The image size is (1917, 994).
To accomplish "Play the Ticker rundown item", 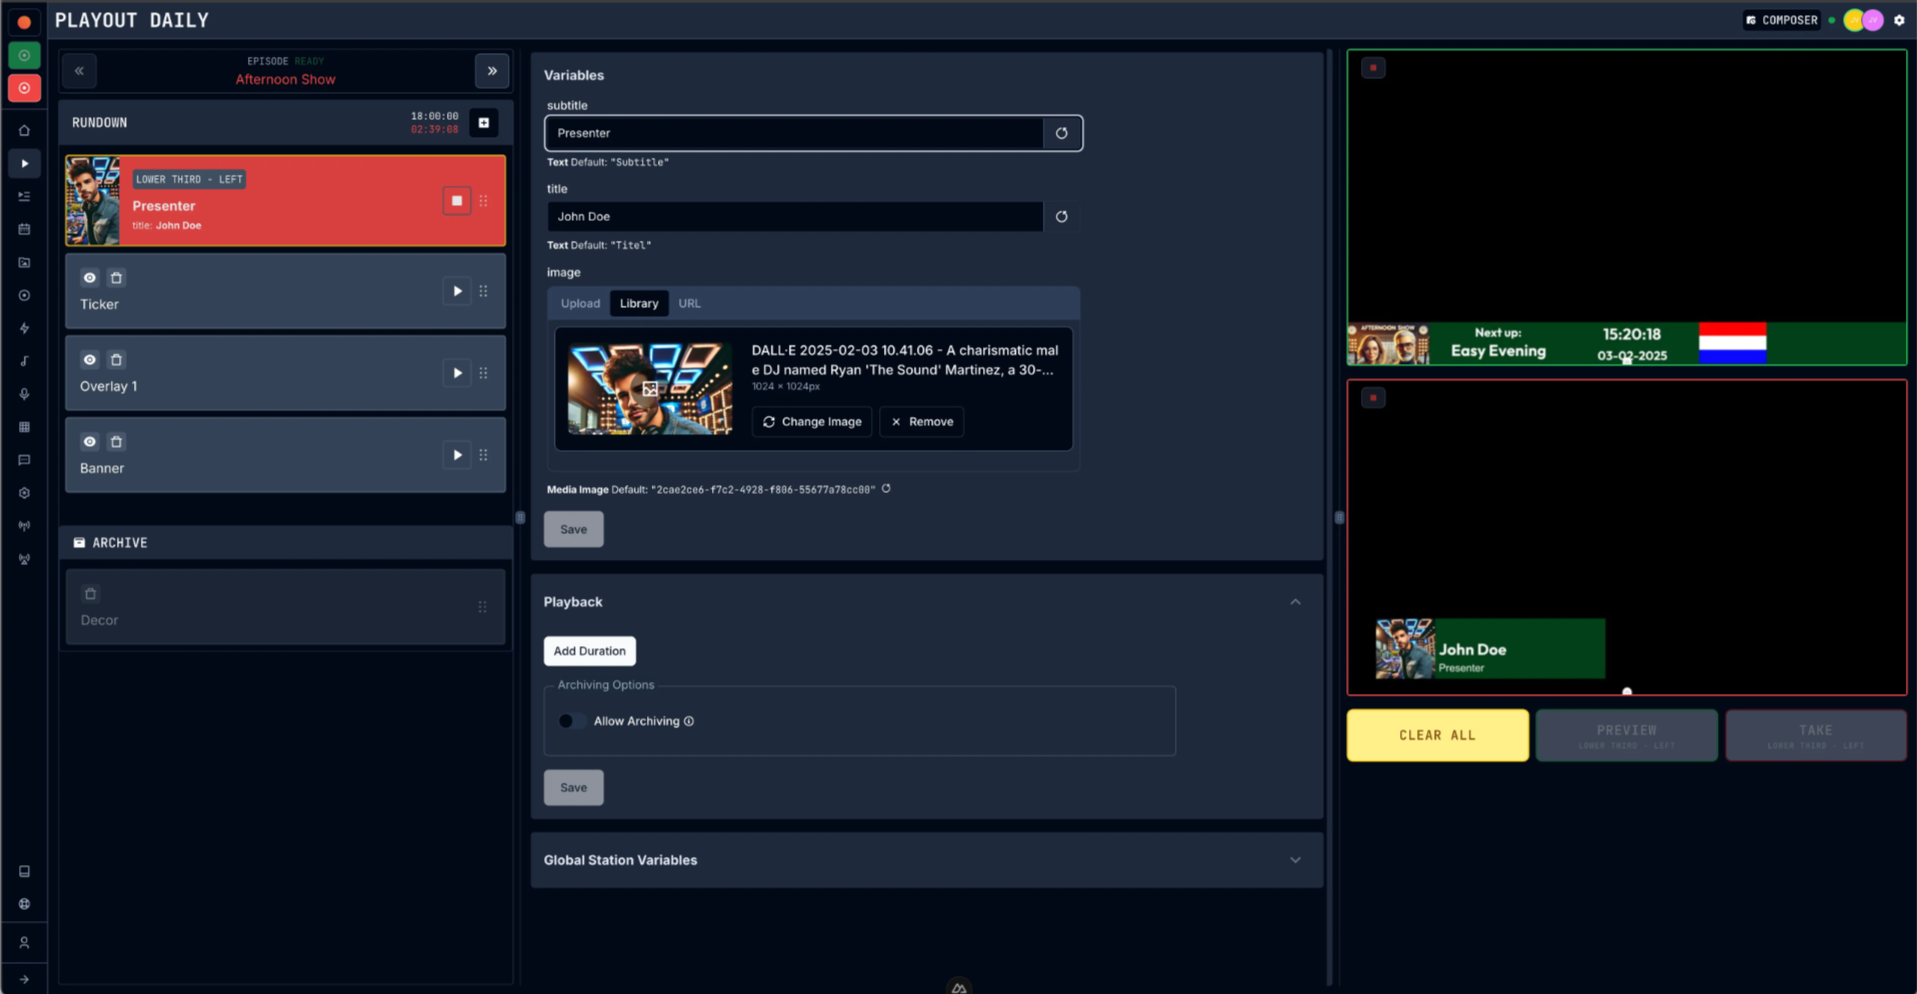I will click(457, 291).
